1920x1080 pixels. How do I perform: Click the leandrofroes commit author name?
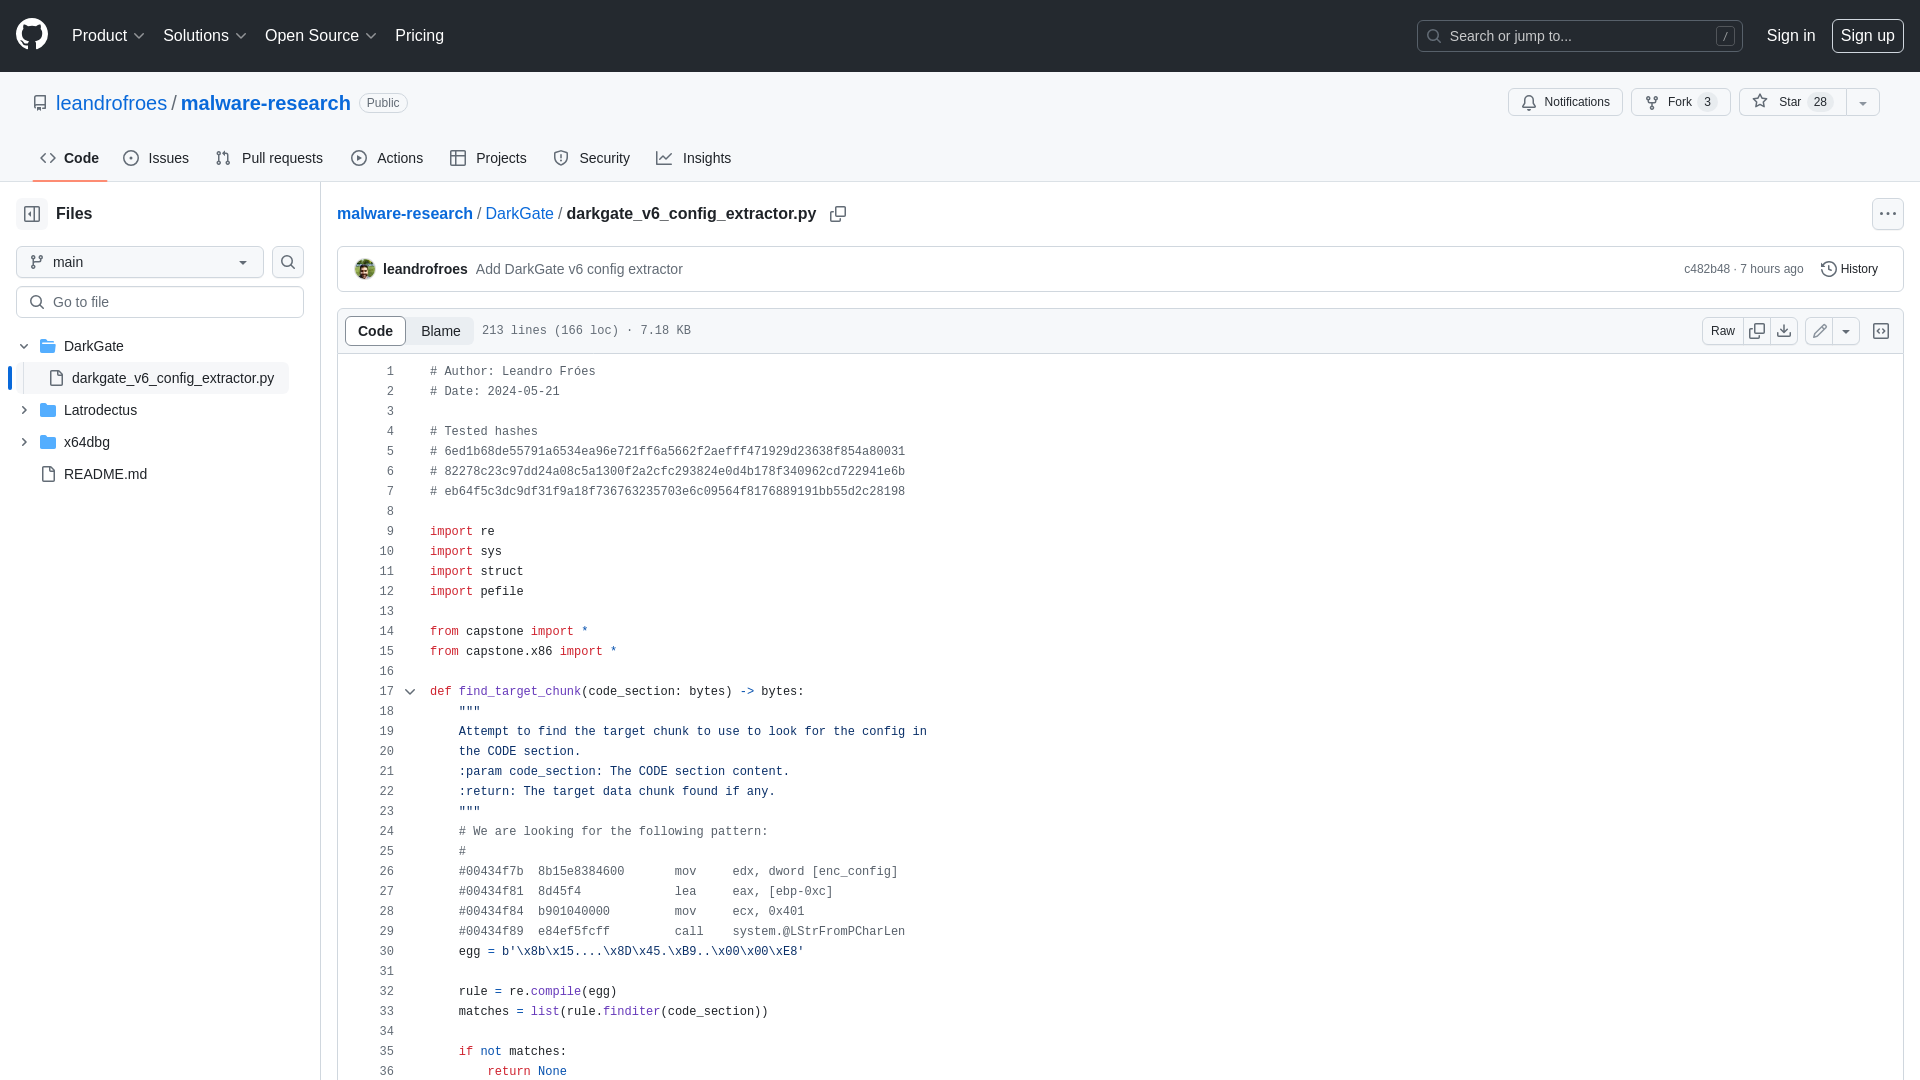click(425, 269)
